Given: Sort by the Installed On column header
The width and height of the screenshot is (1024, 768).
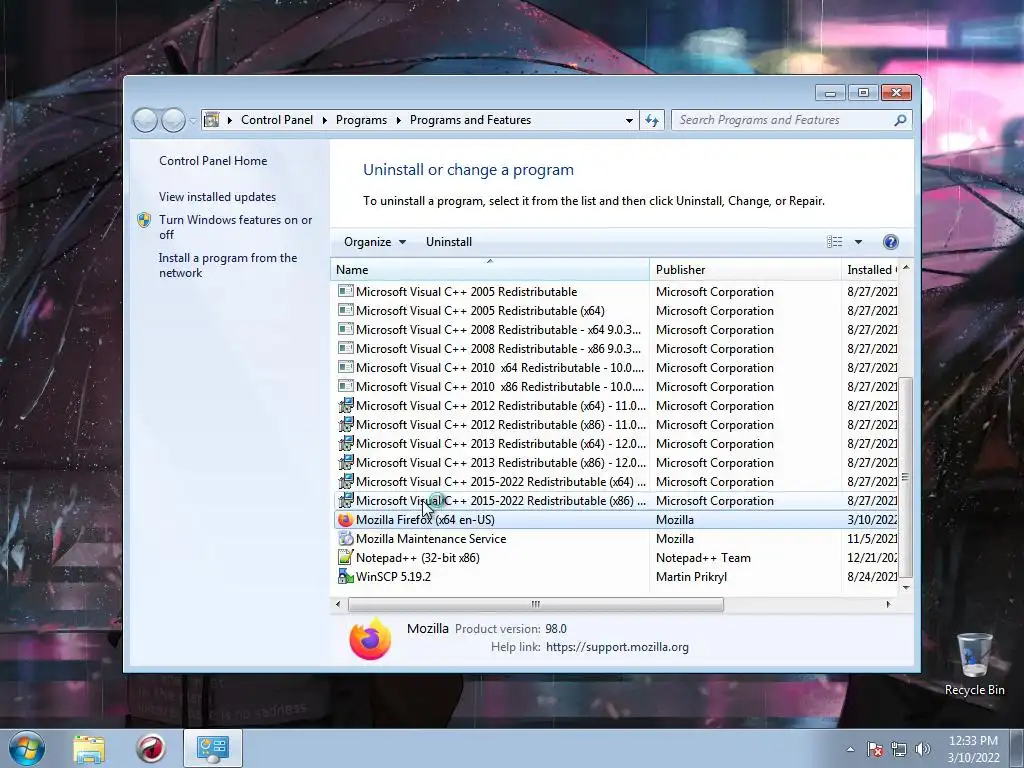Looking at the screenshot, I should (870, 270).
